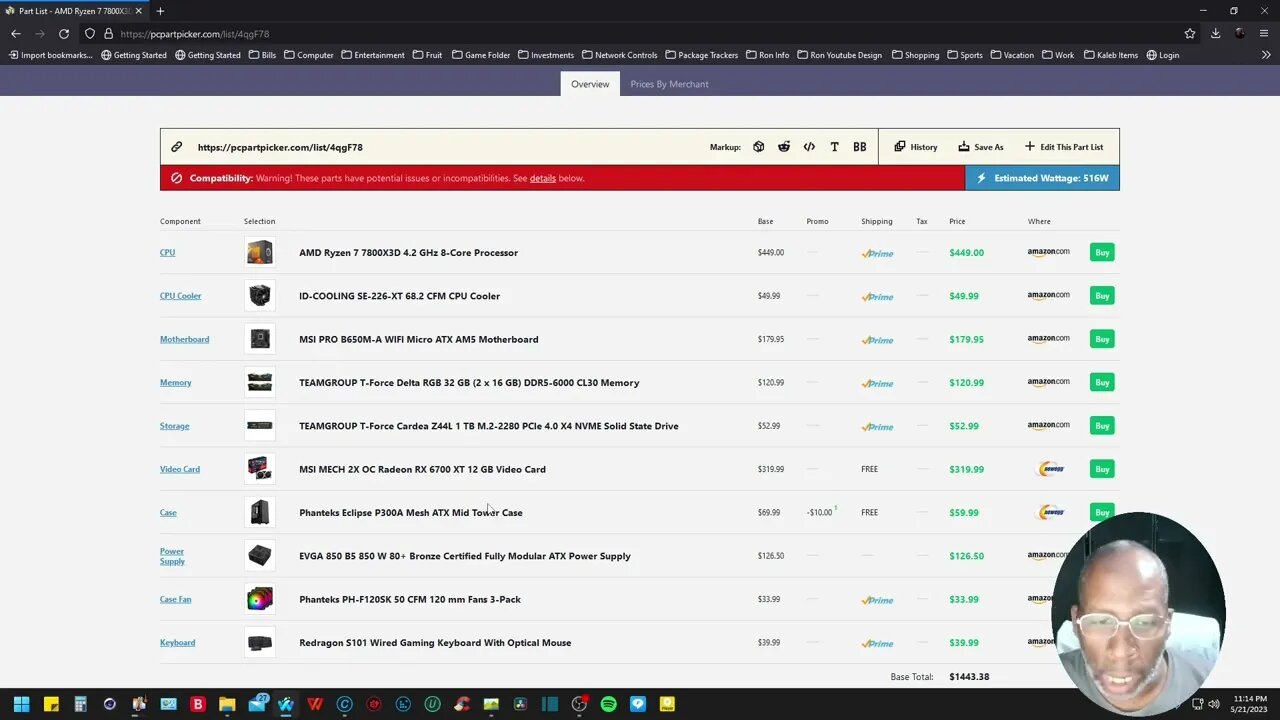Image resolution: width=1280 pixels, height=720 pixels.
Task: Open the Computer bookmark folder
Action: [x=308, y=55]
